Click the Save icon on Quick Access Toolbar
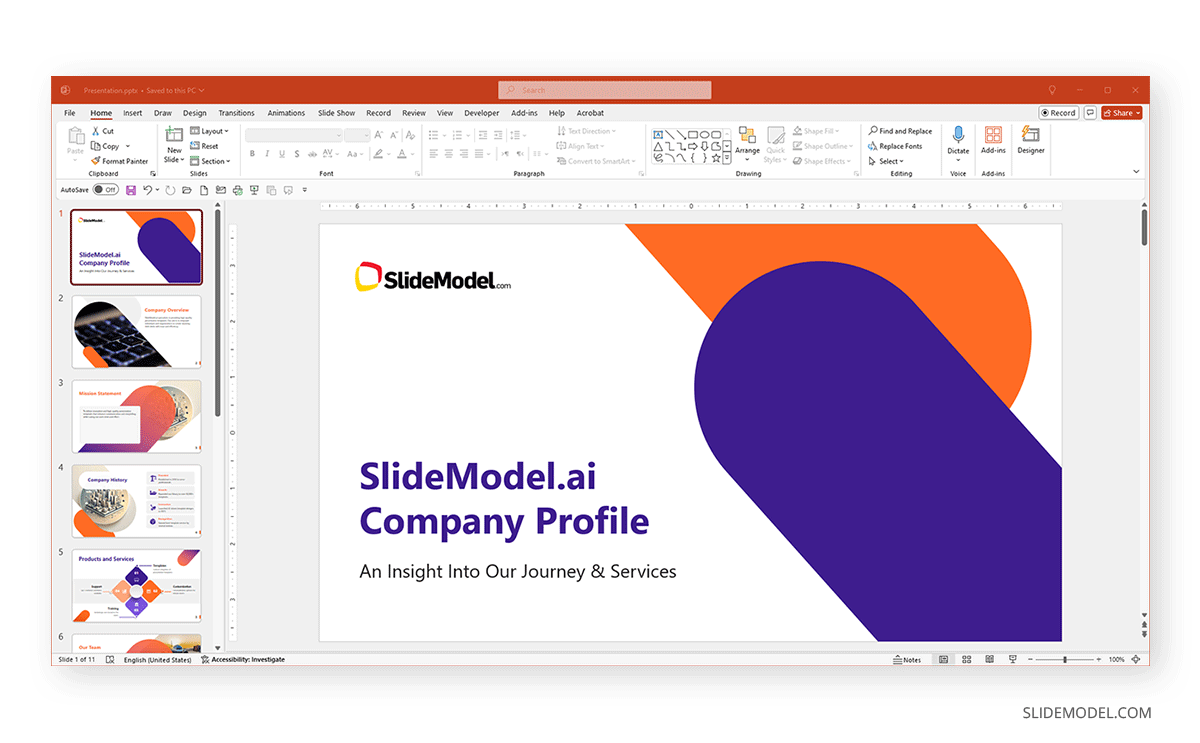 point(131,189)
